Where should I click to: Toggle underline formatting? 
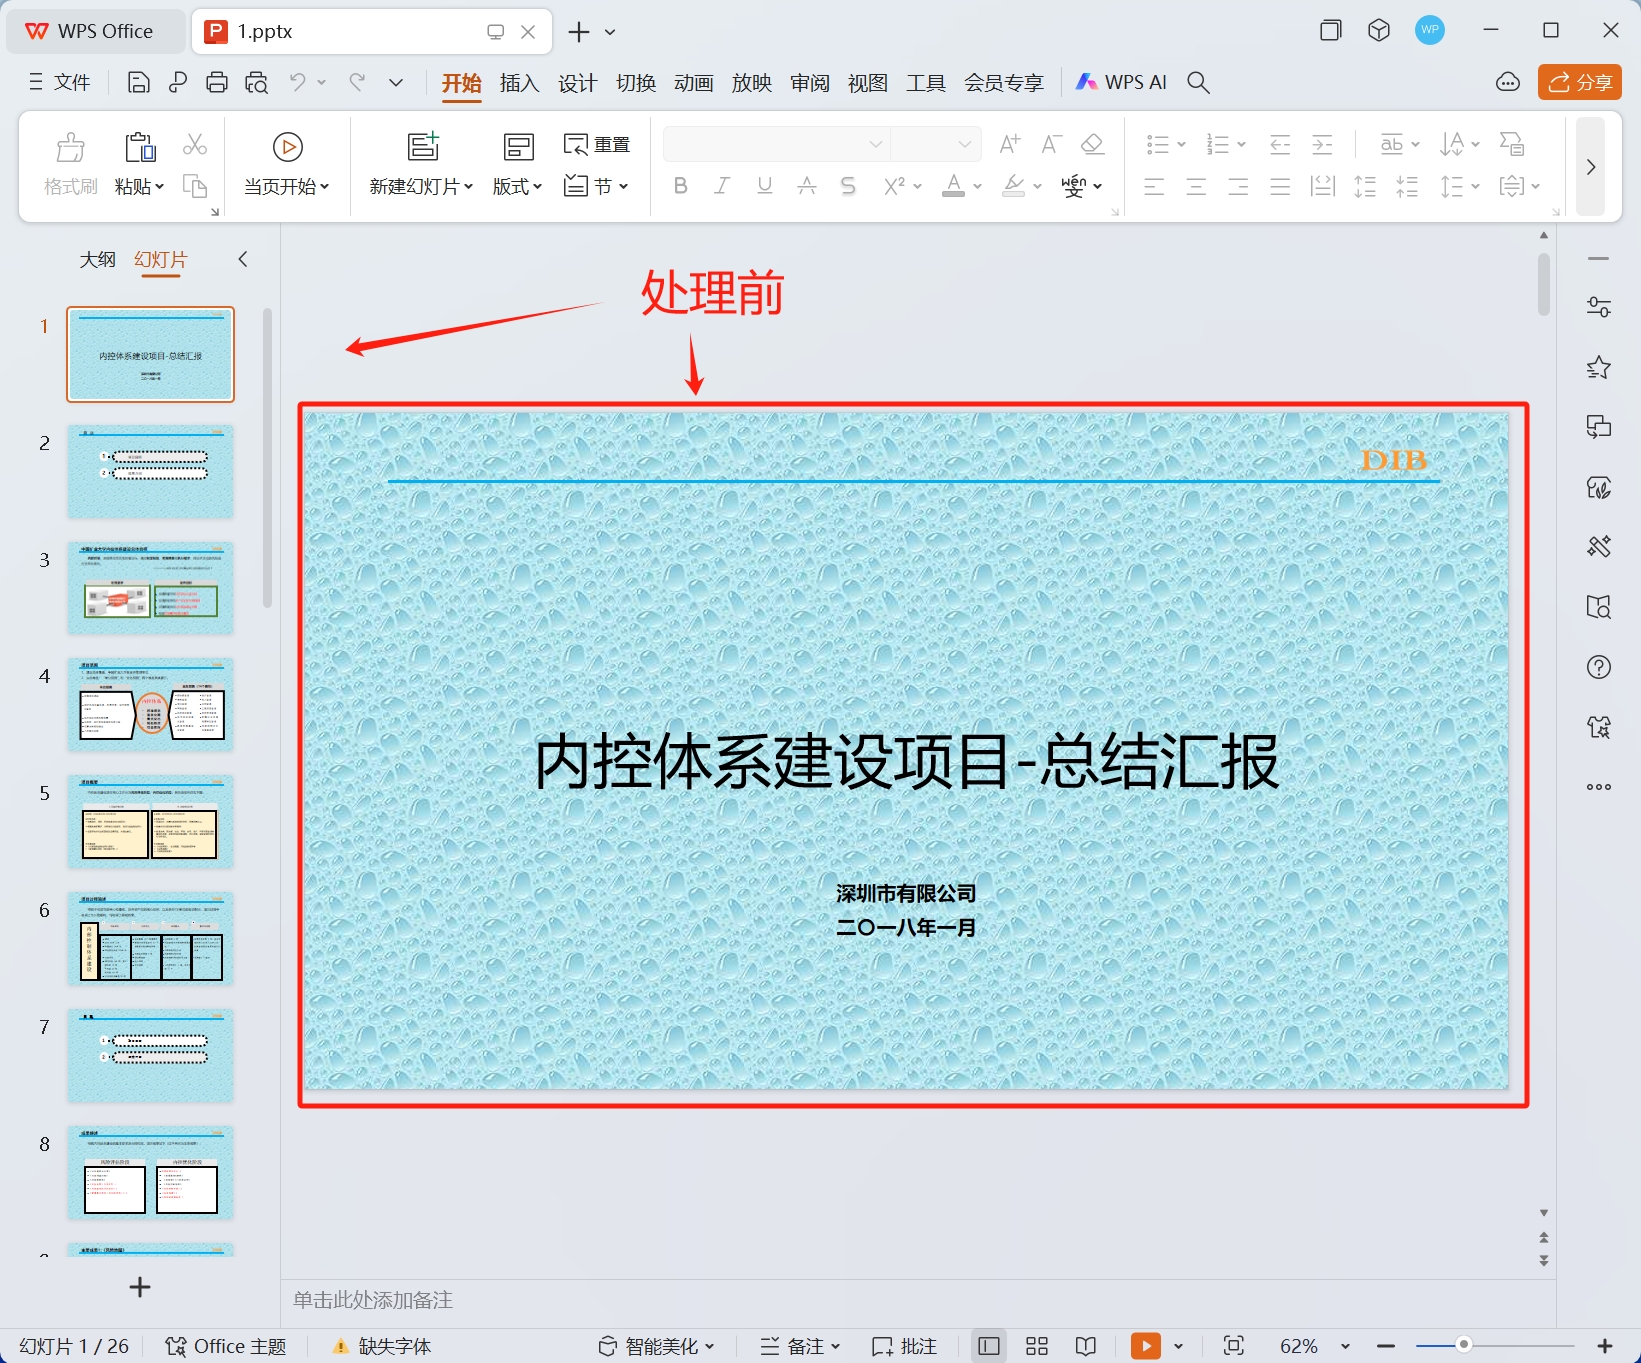[x=763, y=186]
